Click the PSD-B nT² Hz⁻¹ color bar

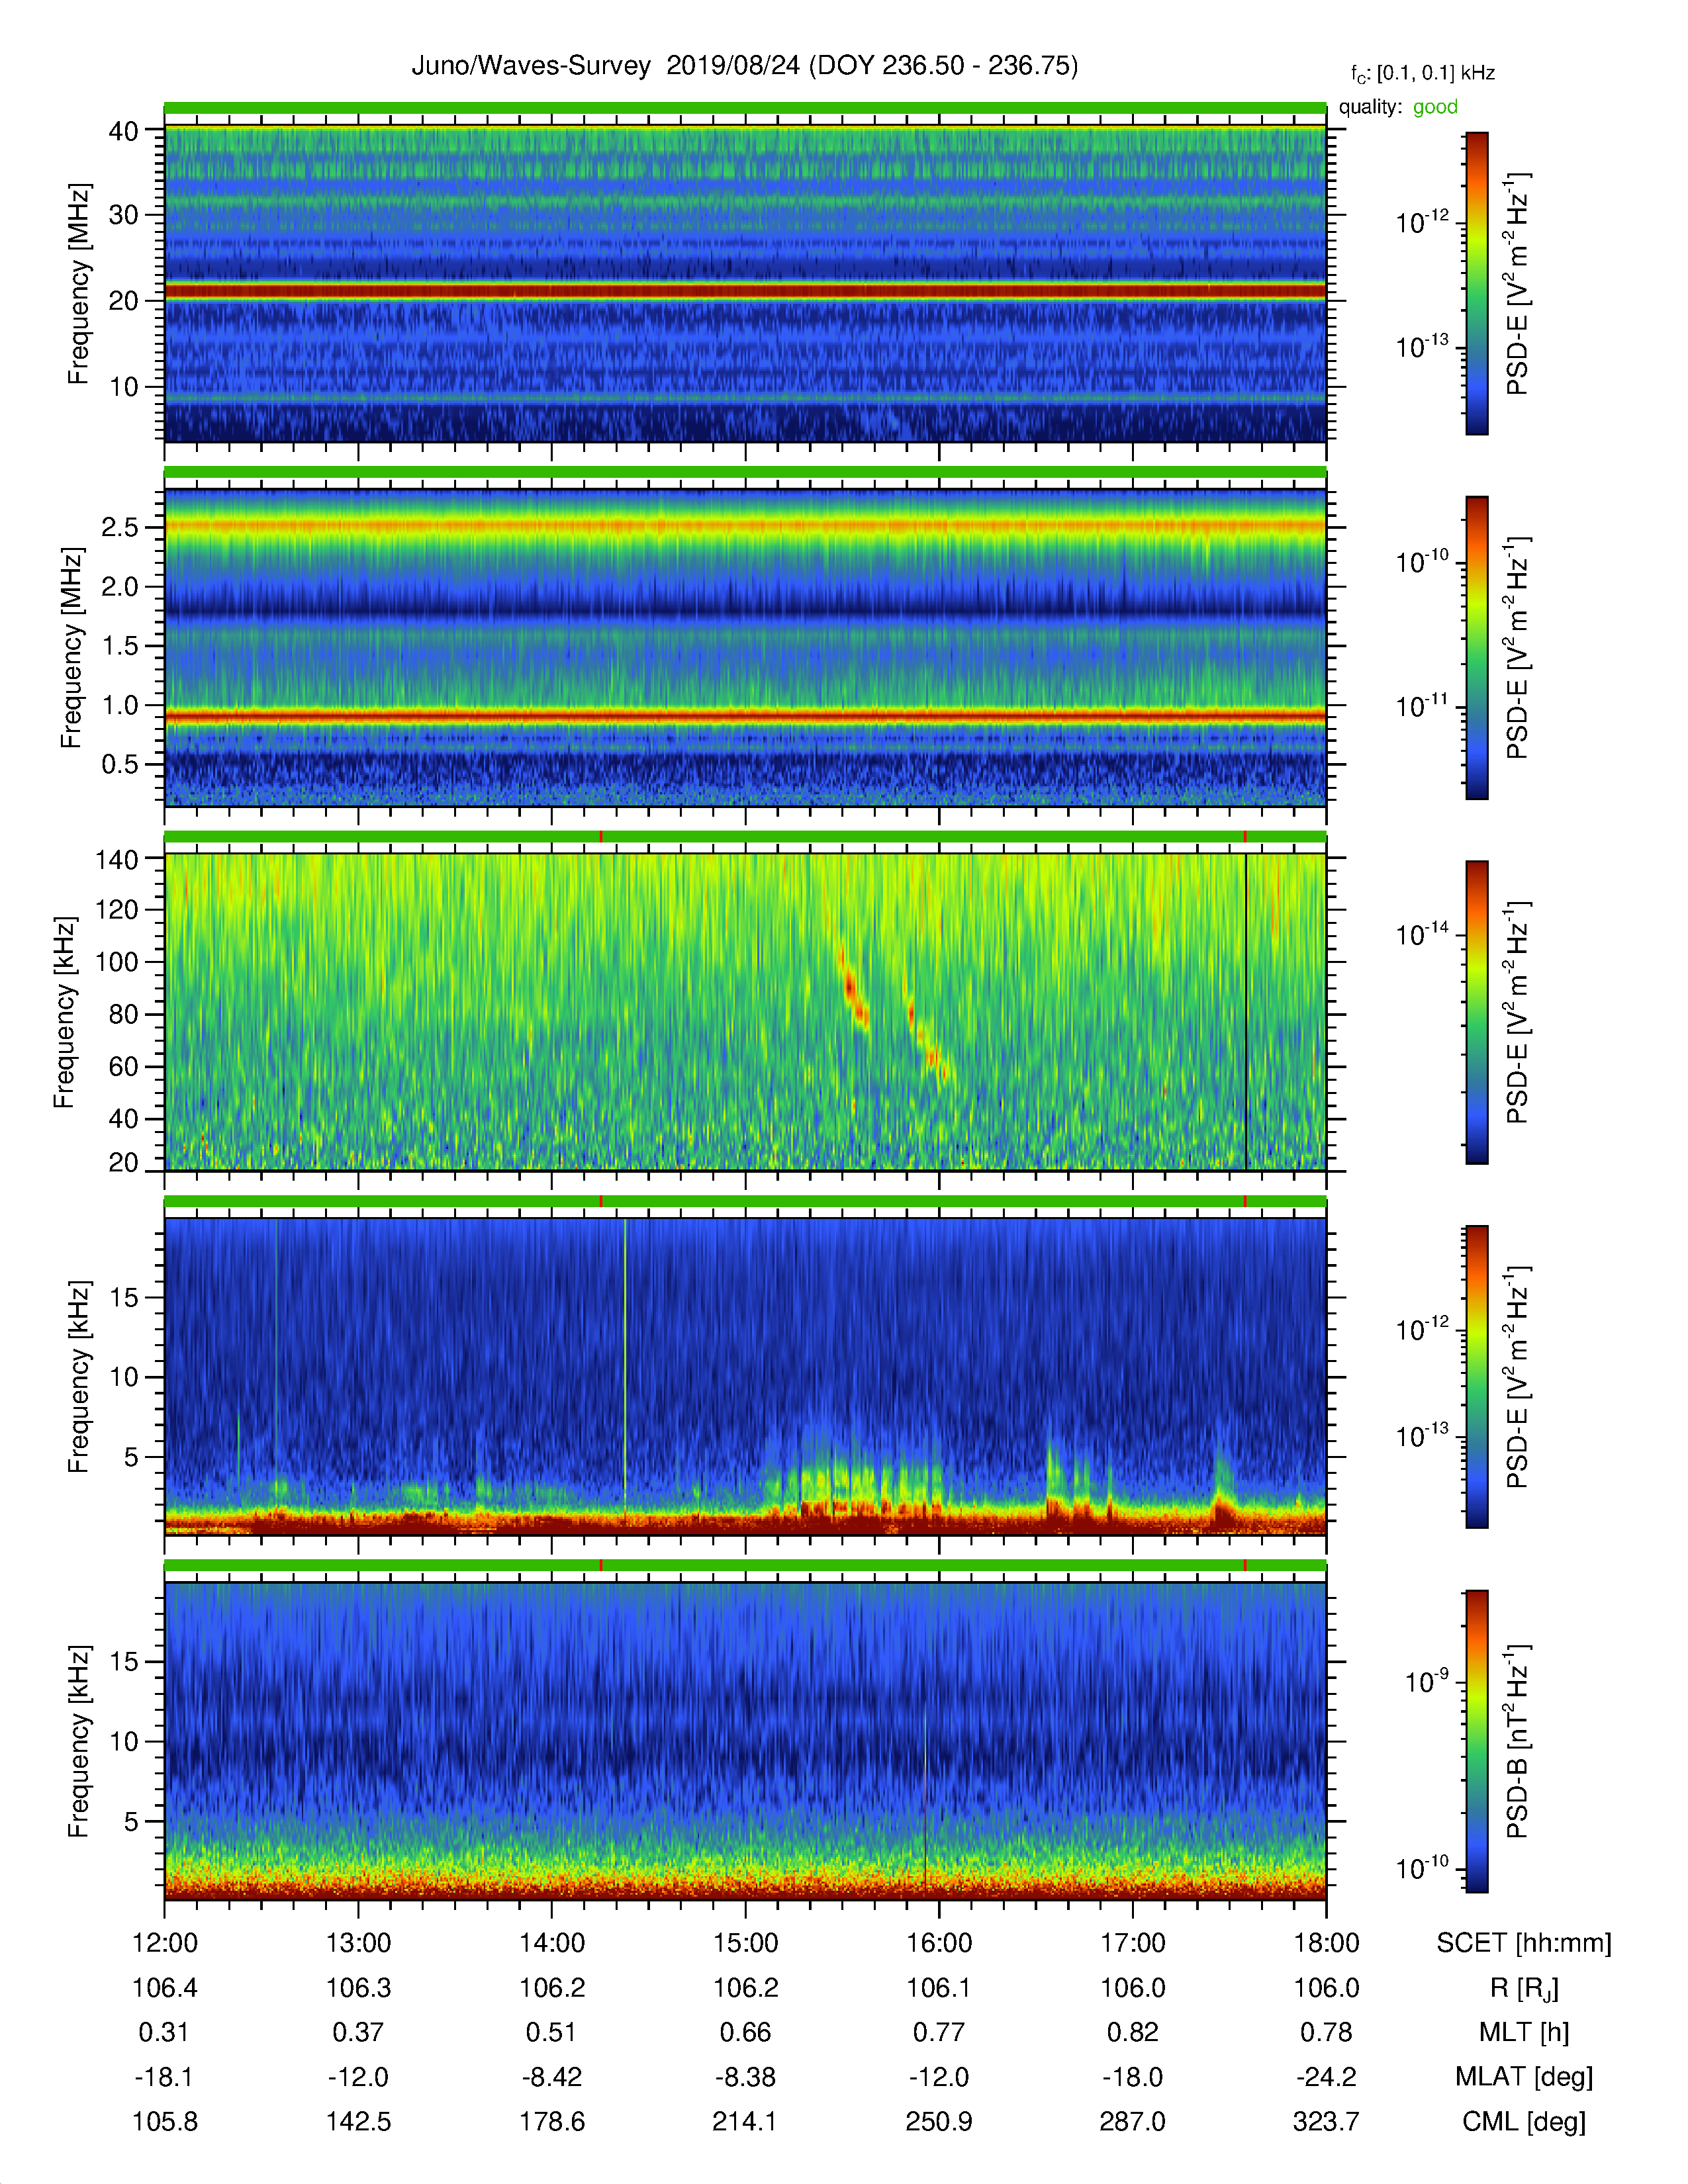click(1477, 1741)
